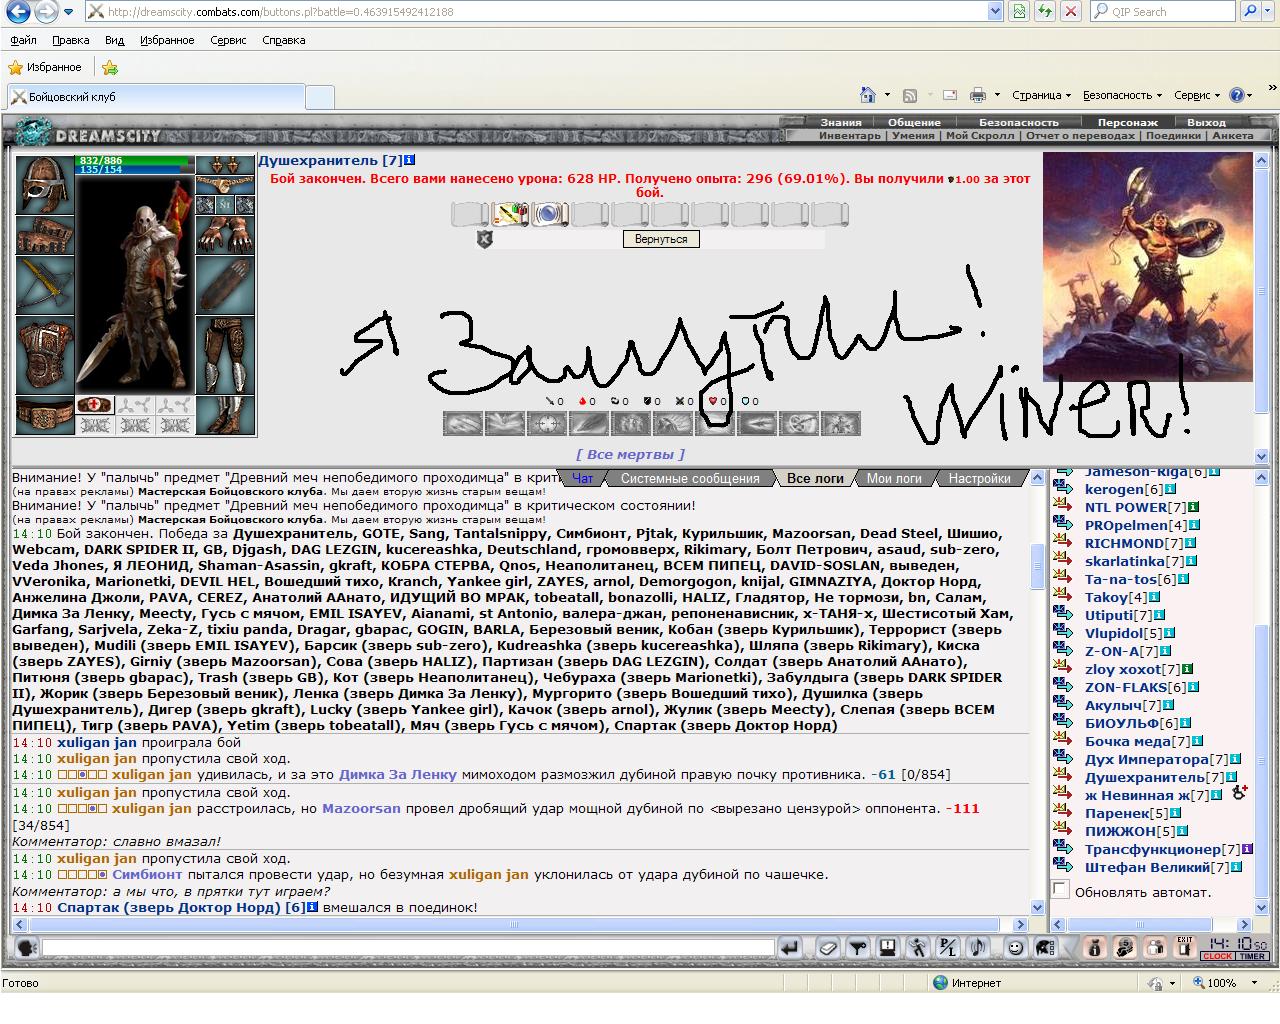1280x1024 pixels.
Task: Click the info icon next to NTL POWER[7]
Action: (1193, 507)
